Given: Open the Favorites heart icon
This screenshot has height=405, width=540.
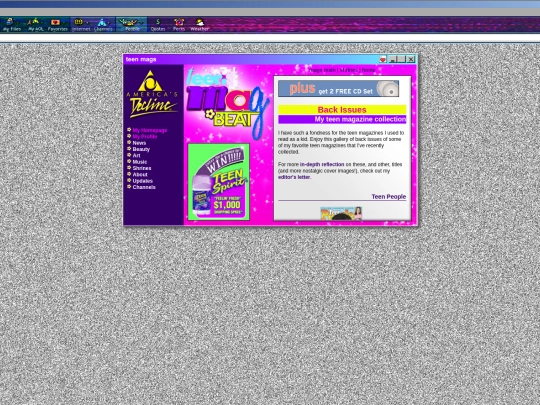Looking at the screenshot, I should point(55,22).
